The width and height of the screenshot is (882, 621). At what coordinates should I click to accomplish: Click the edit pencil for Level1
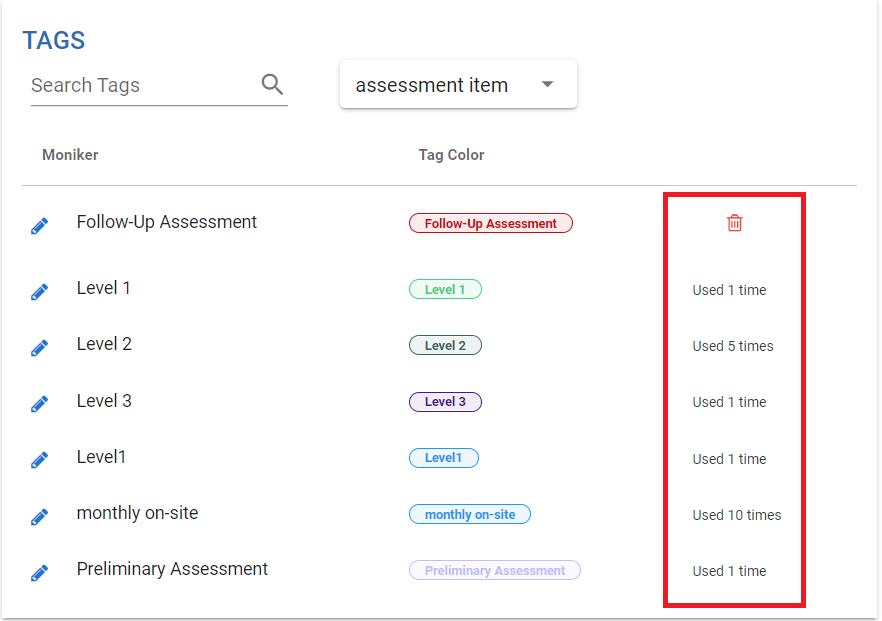point(39,461)
